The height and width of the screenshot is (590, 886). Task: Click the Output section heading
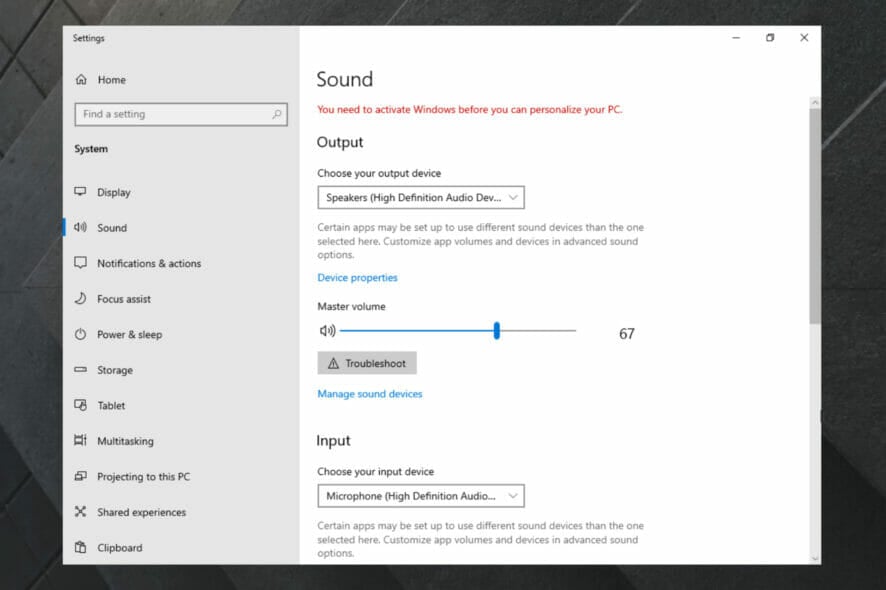coord(340,142)
